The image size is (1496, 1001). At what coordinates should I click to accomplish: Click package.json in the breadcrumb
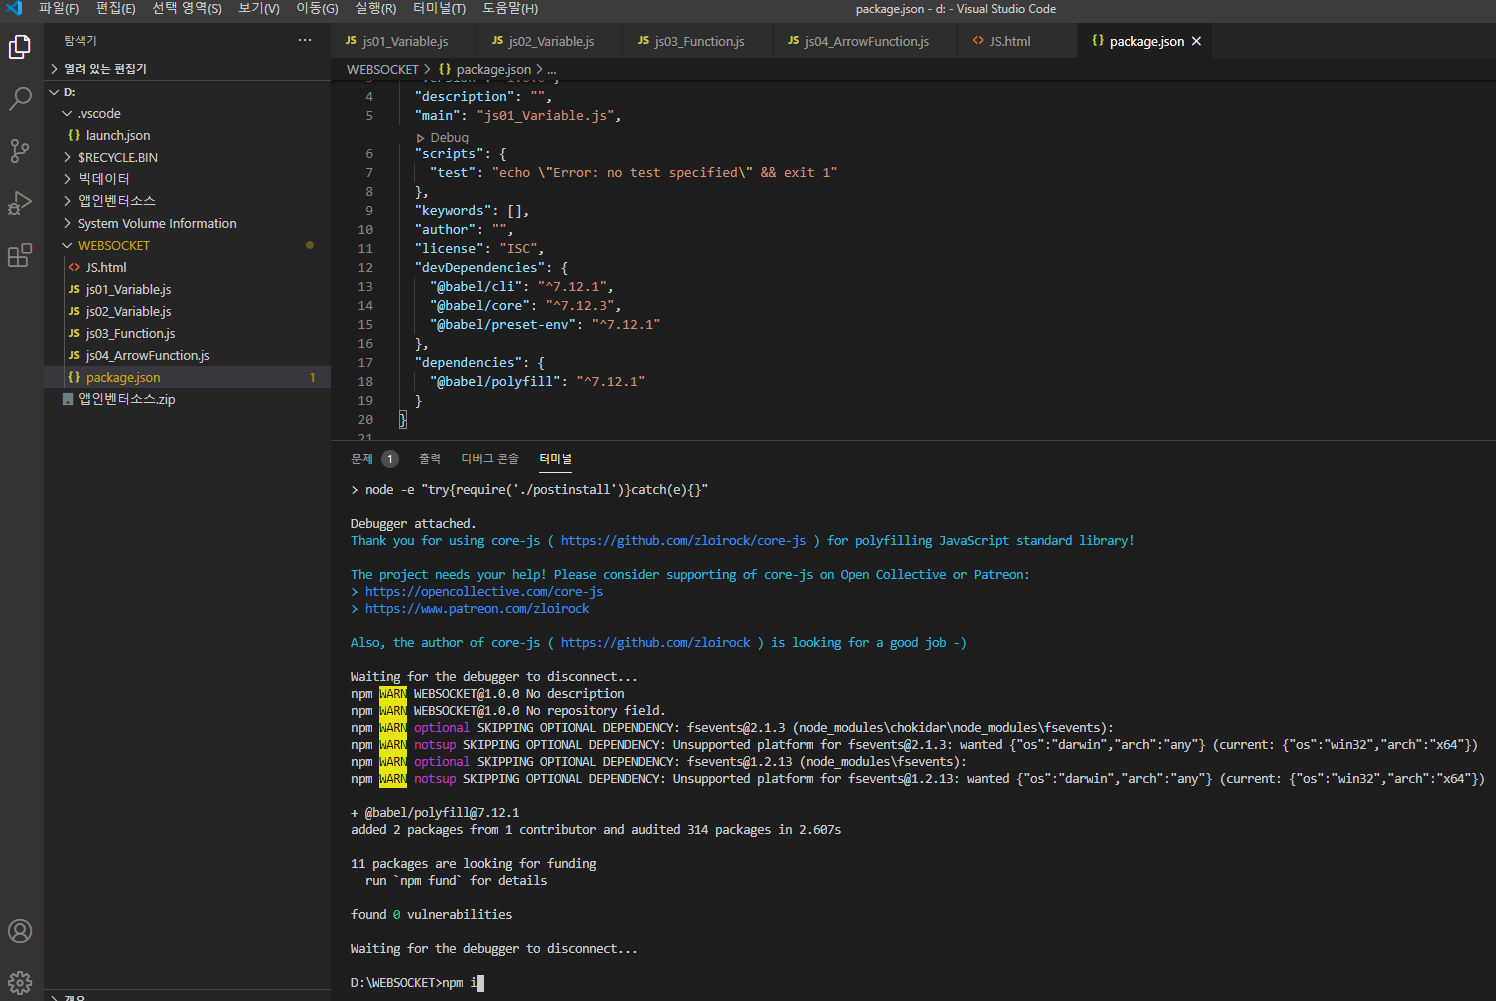click(494, 70)
